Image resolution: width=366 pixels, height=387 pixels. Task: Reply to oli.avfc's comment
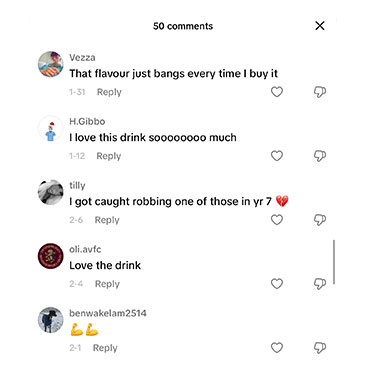click(x=107, y=284)
